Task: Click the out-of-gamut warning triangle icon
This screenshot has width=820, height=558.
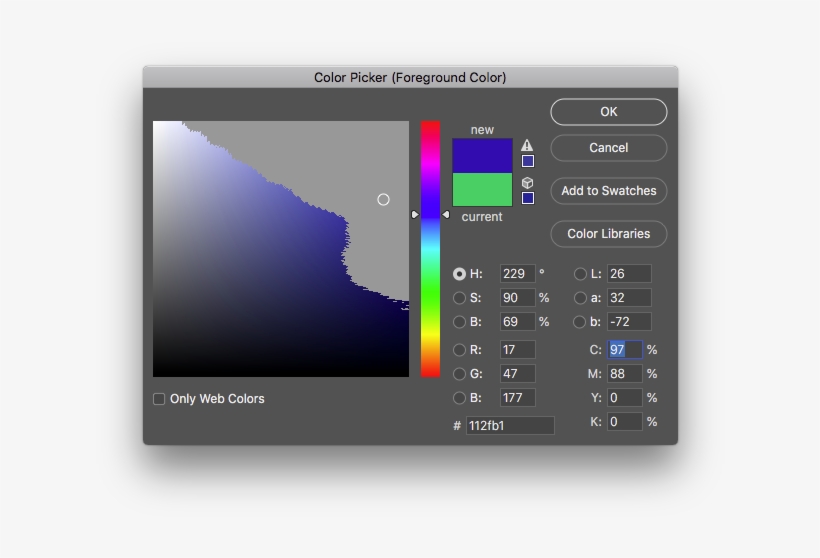Action: (x=527, y=145)
